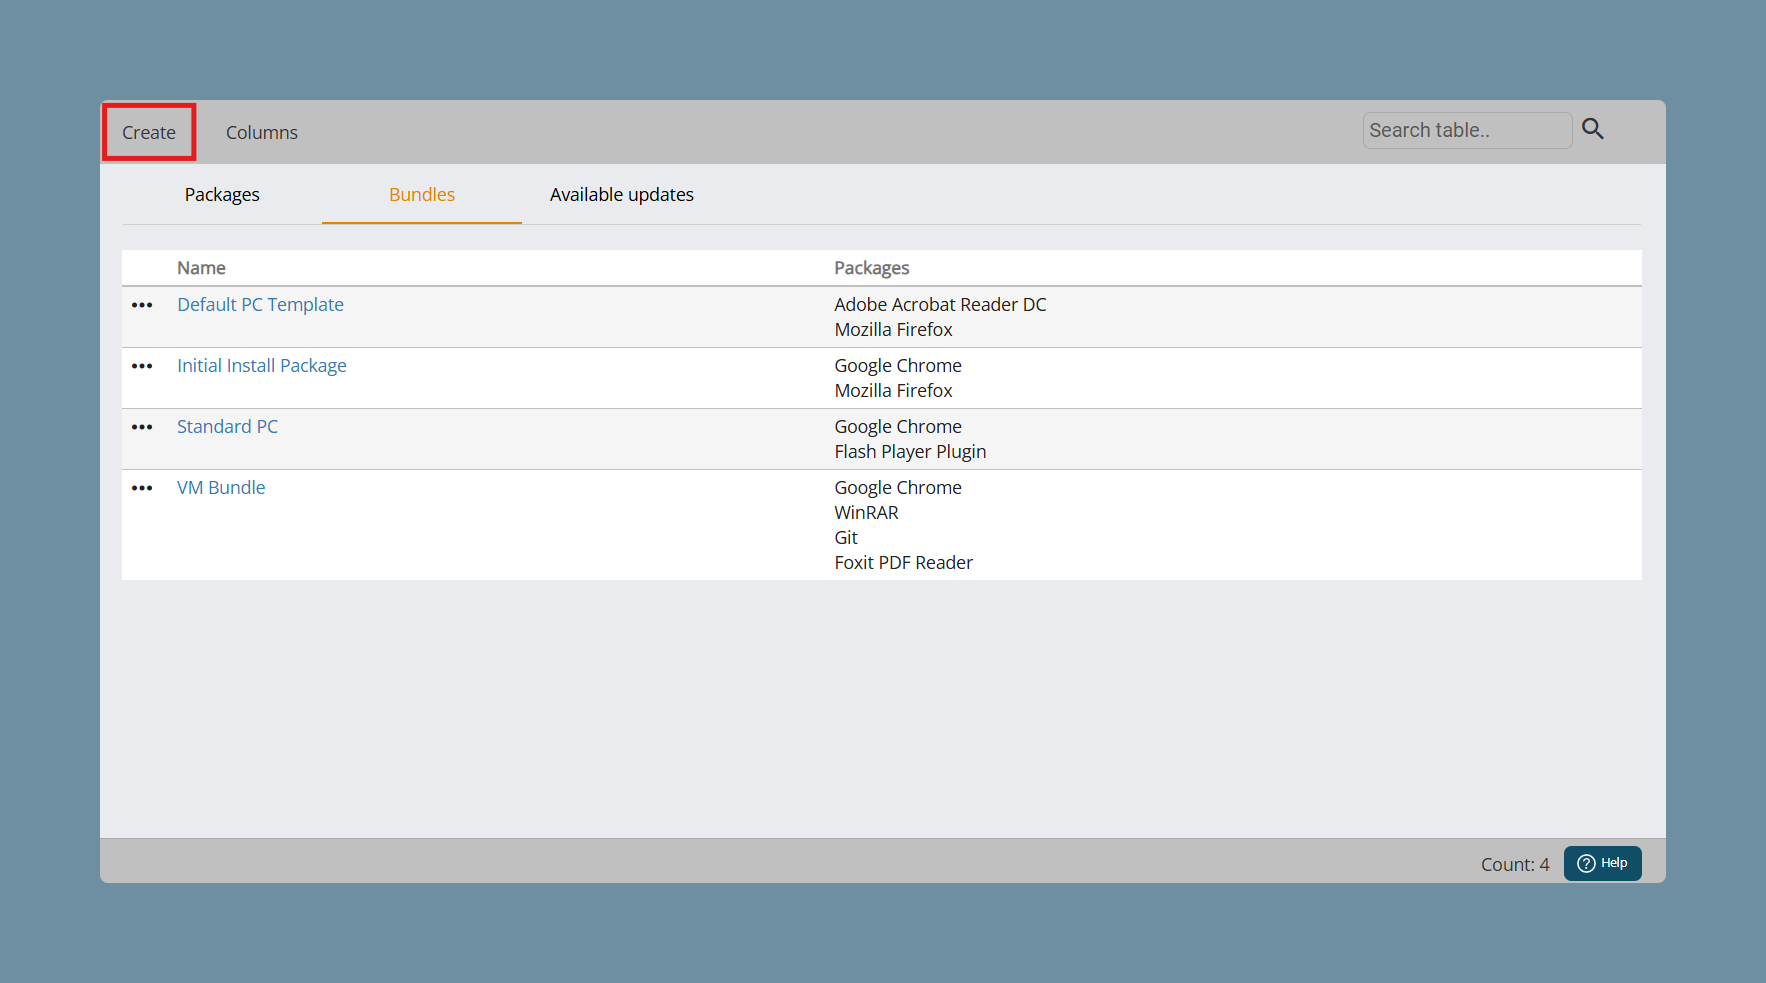Click Google Chrome in Initial Install Package row
Screen dimensions: 1766x983
(898, 365)
